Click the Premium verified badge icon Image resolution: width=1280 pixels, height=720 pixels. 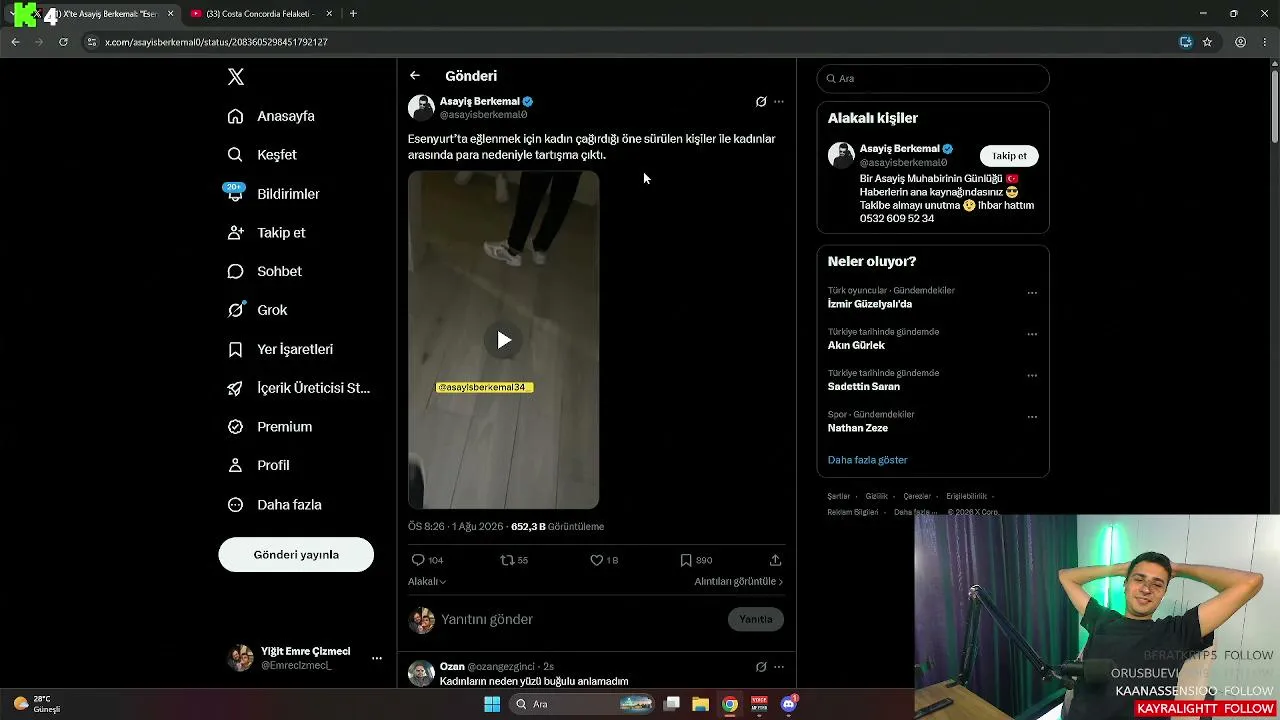(235, 427)
